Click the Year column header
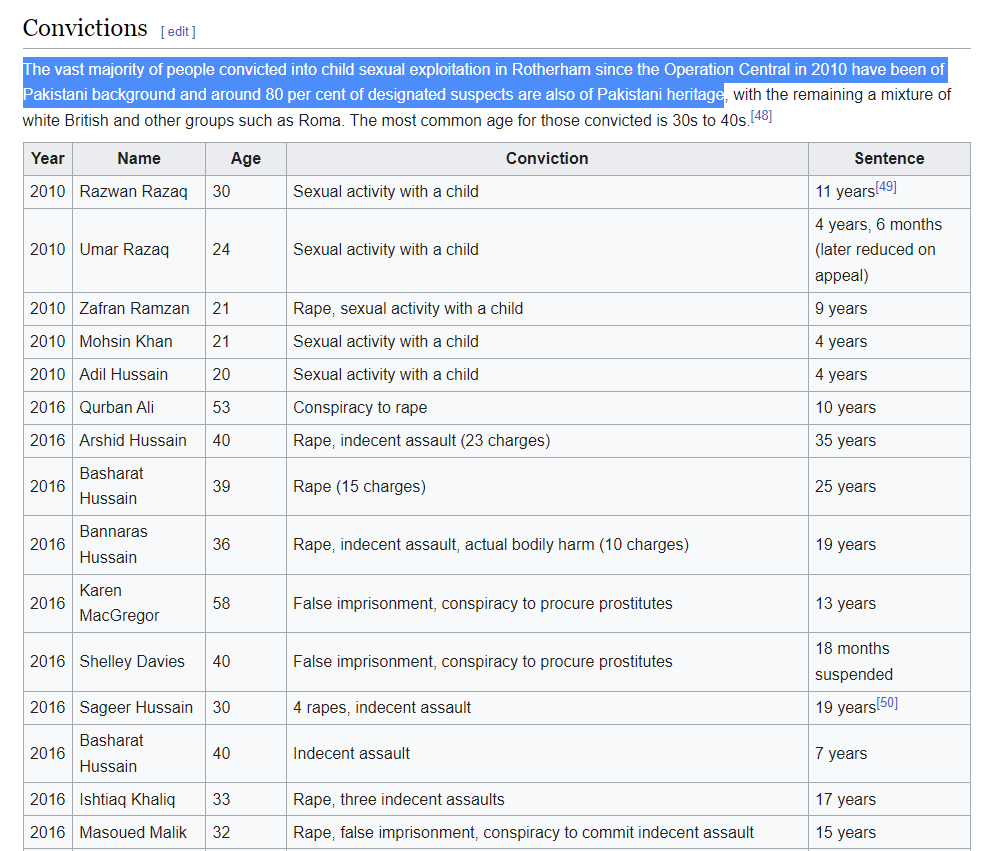This screenshot has height=851, width=993. 48,158
